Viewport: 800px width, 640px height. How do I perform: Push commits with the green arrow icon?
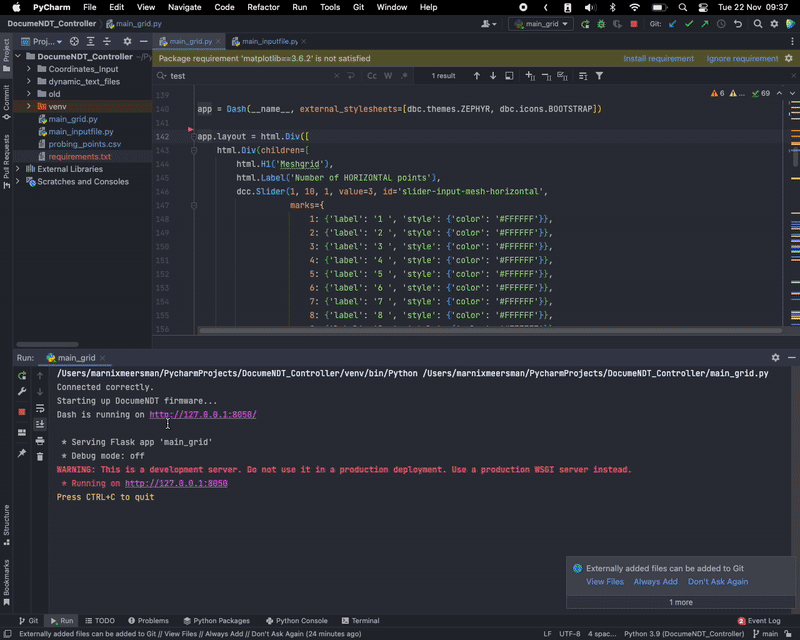pos(705,24)
